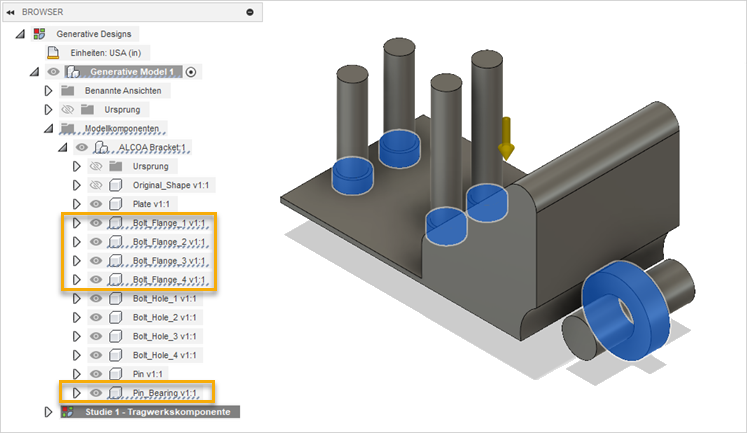This screenshot has height=433, width=747.
Task: Click the Pin v1:1 body icon
Action: point(115,374)
